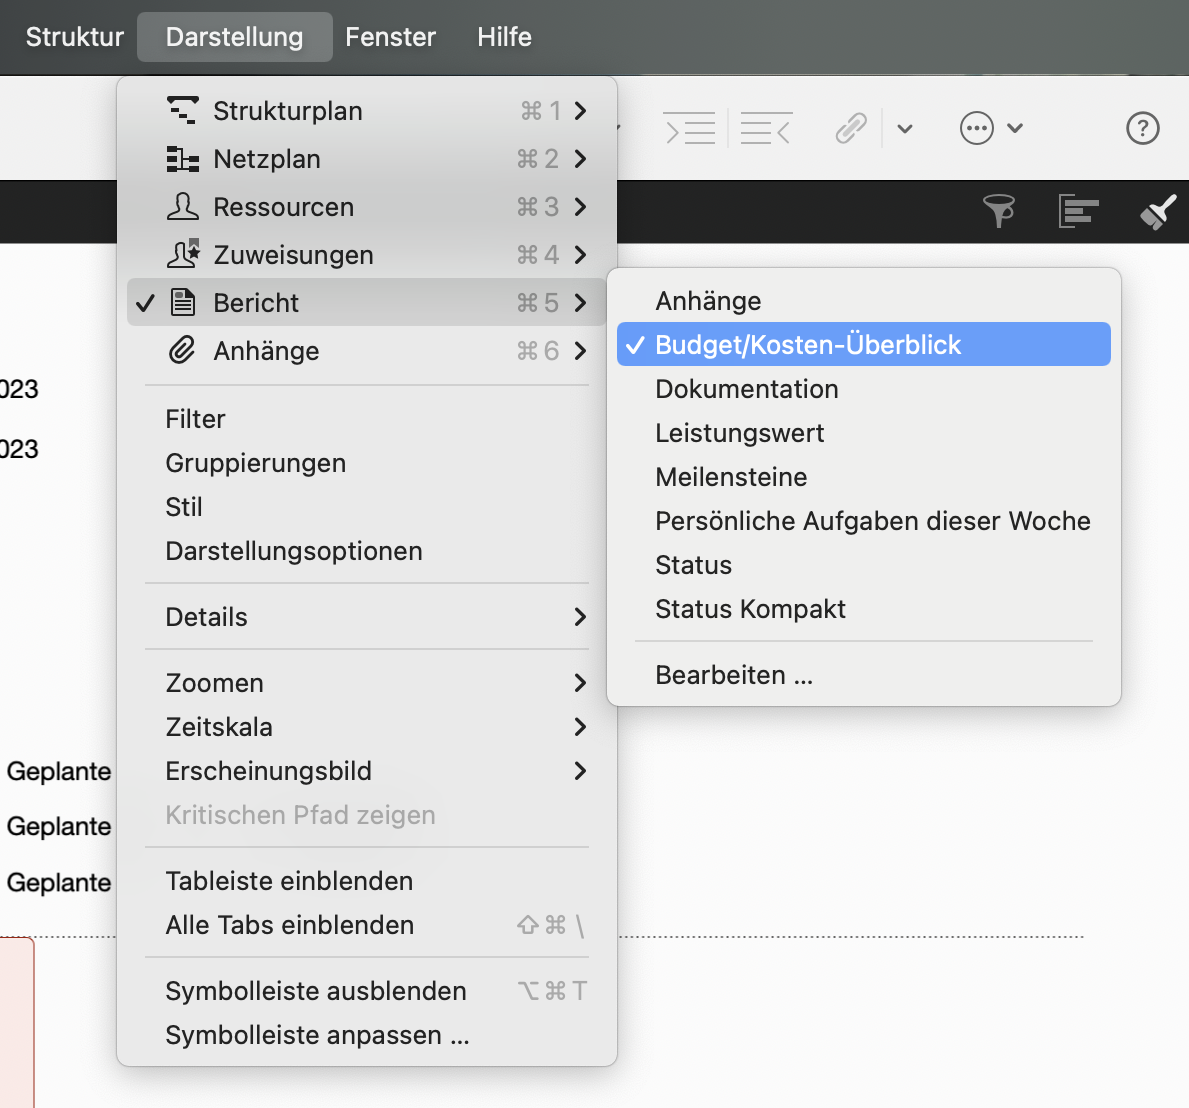The image size is (1189, 1108).
Task: Choose Symbolleiste anpassen …
Action: click(317, 1035)
